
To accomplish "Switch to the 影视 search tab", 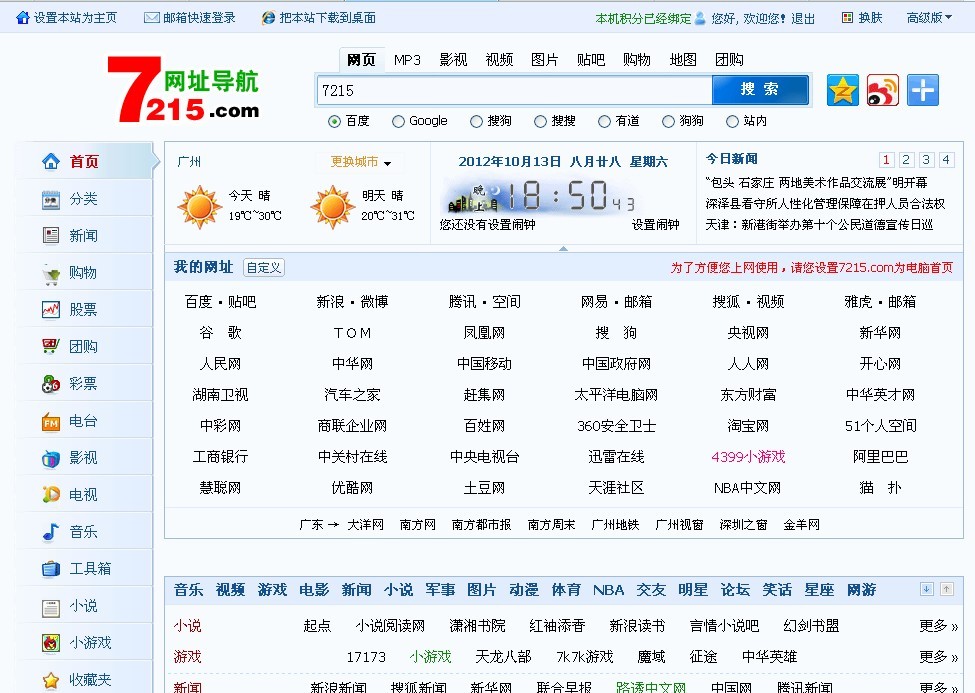I will tap(453, 60).
